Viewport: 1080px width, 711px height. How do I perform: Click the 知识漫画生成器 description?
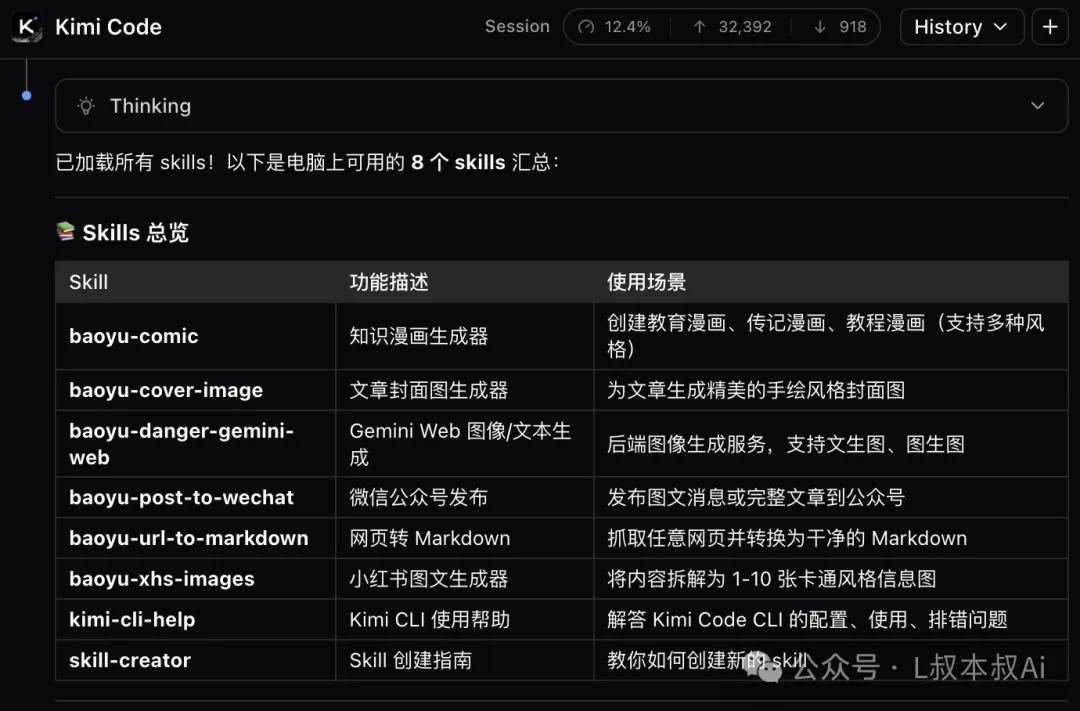pyautogui.click(x=419, y=336)
